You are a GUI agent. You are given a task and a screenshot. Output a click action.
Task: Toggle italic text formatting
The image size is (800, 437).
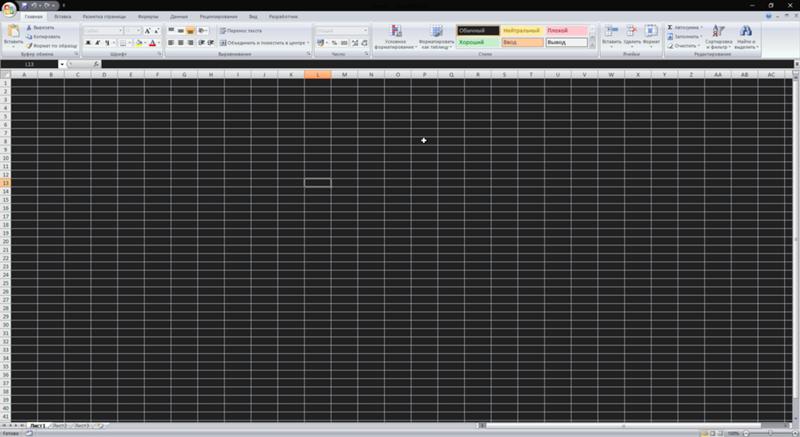coord(98,43)
